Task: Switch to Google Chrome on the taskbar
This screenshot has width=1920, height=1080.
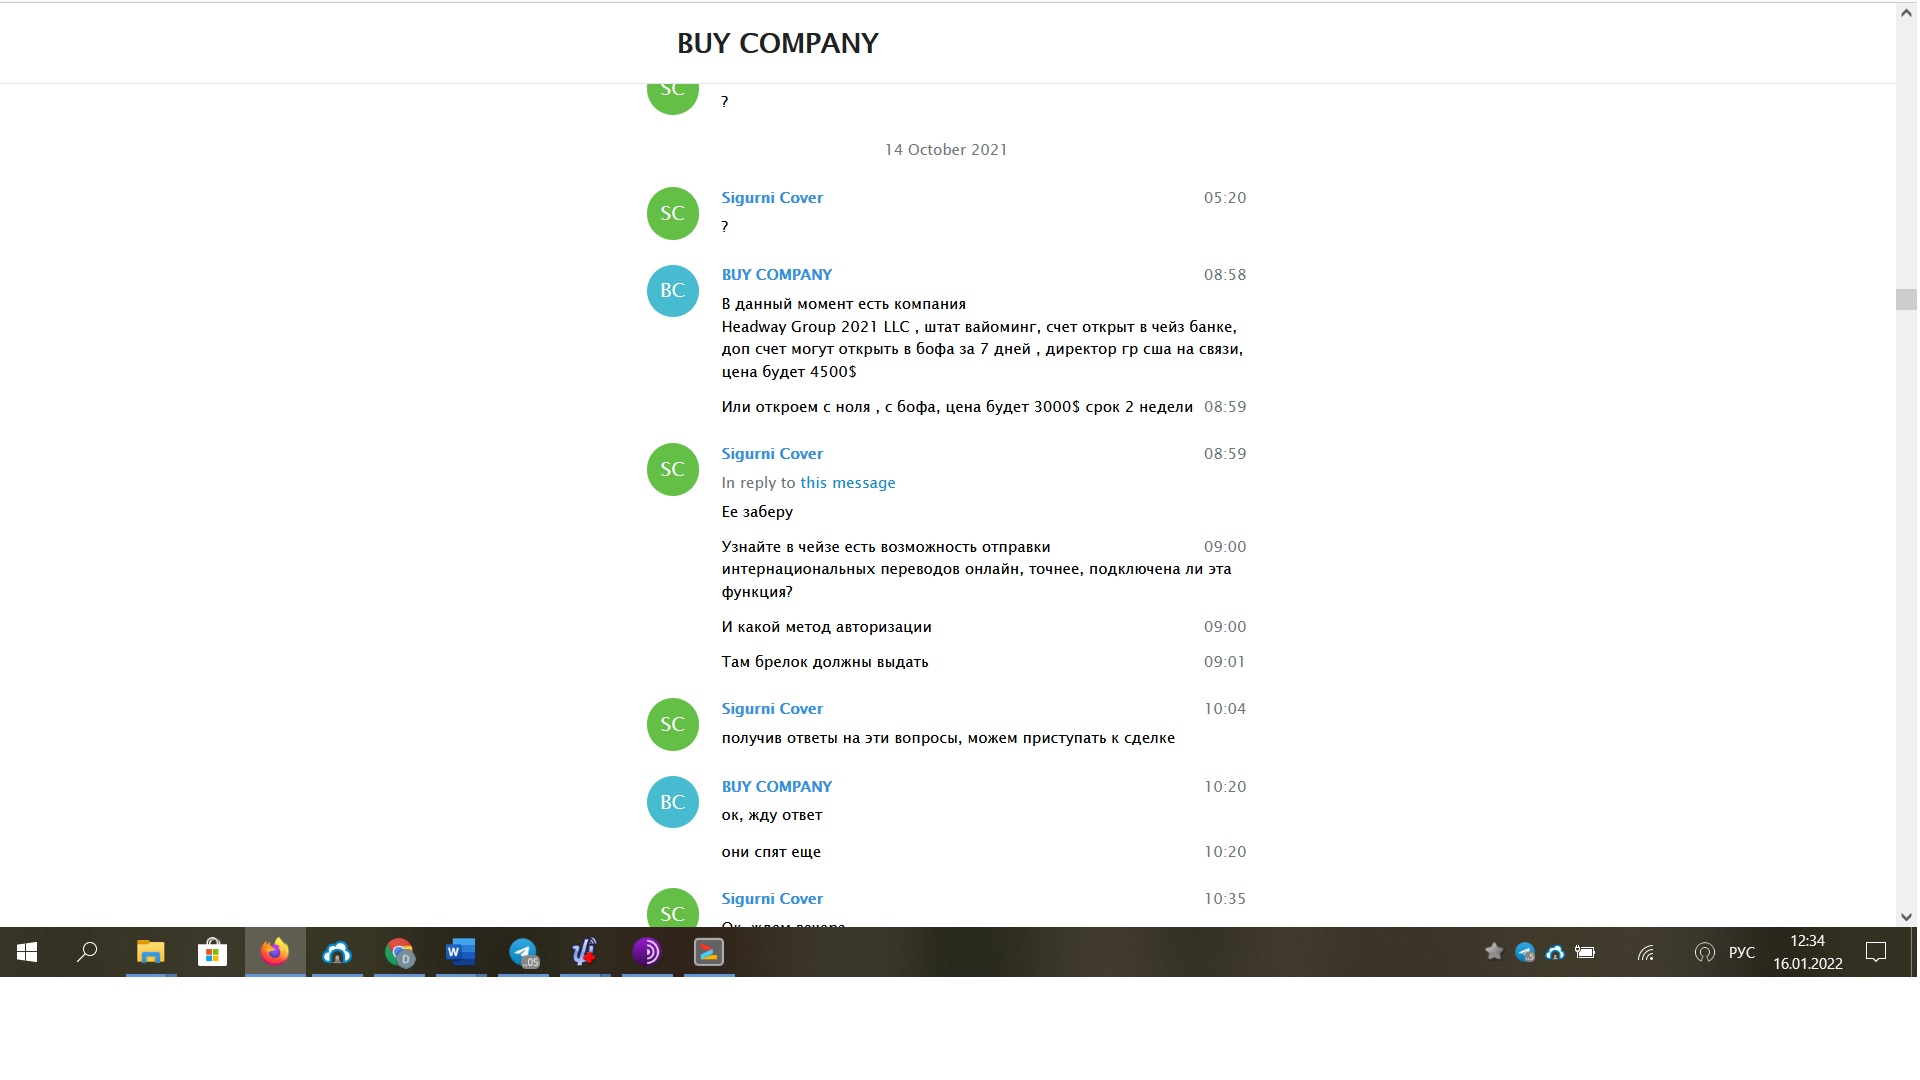Action: click(x=399, y=952)
